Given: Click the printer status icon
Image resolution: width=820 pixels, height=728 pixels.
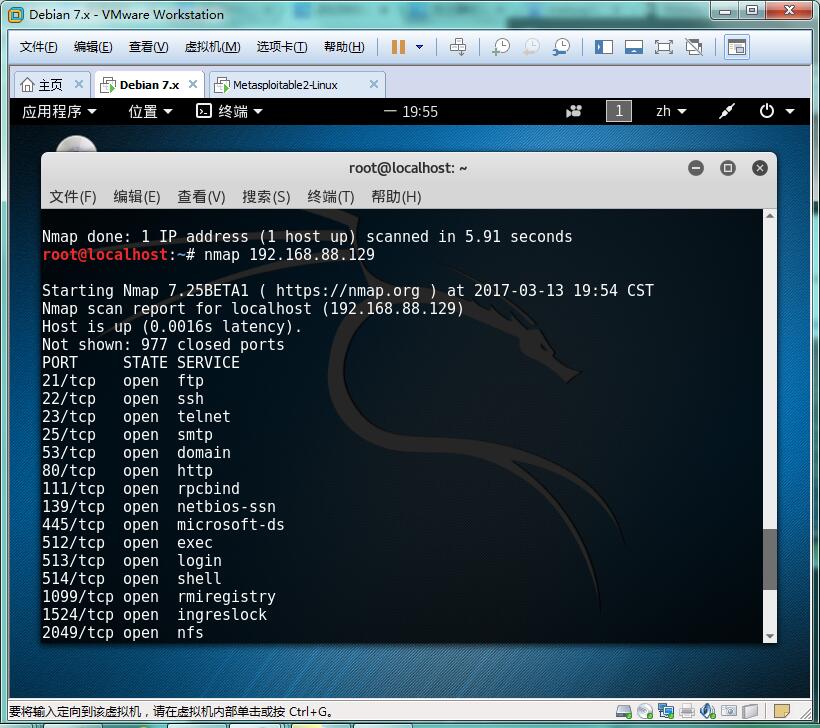Looking at the screenshot, I should (x=687, y=711).
